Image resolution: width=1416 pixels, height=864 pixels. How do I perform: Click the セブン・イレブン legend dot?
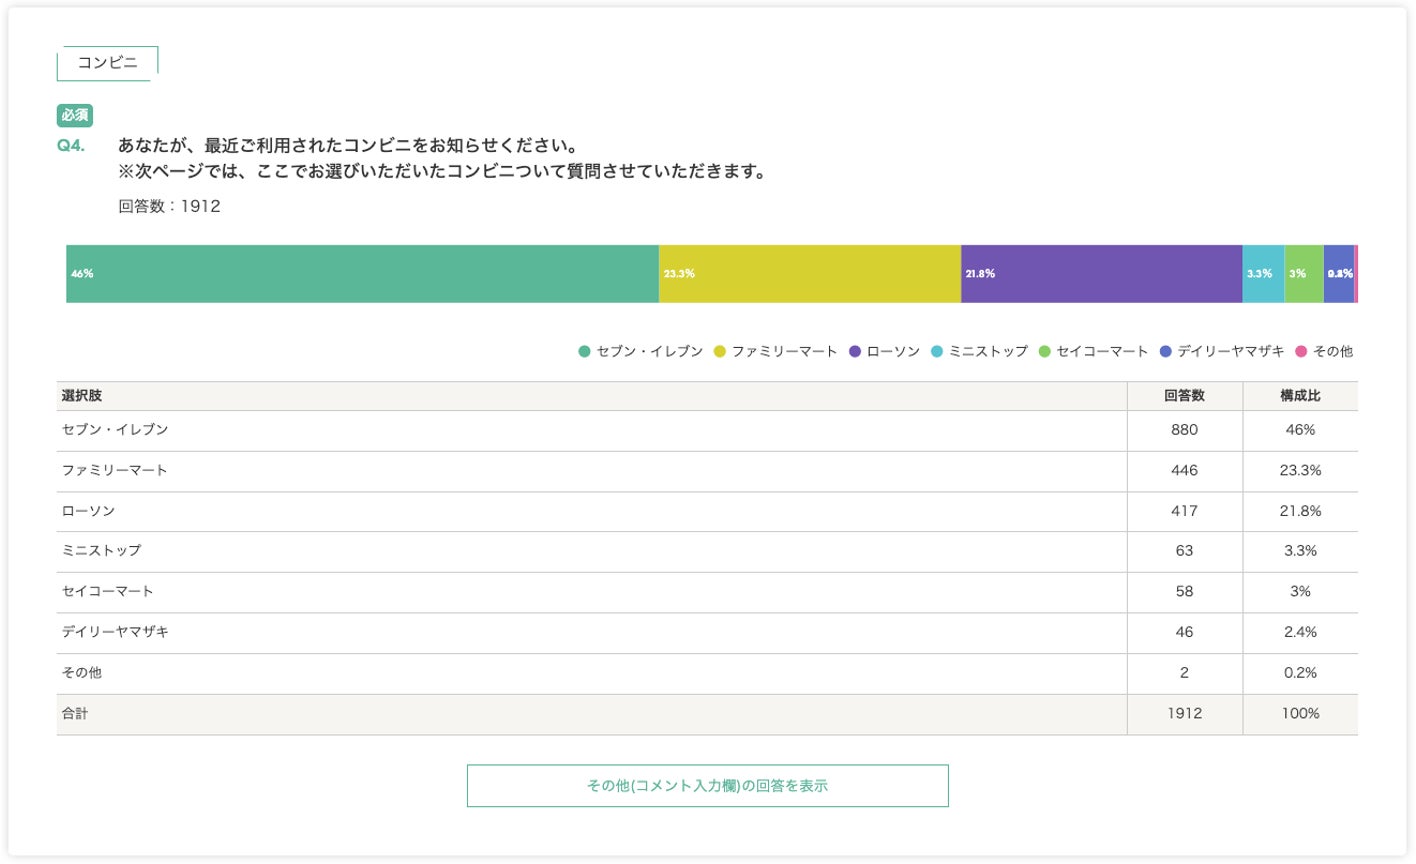coord(584,351)
